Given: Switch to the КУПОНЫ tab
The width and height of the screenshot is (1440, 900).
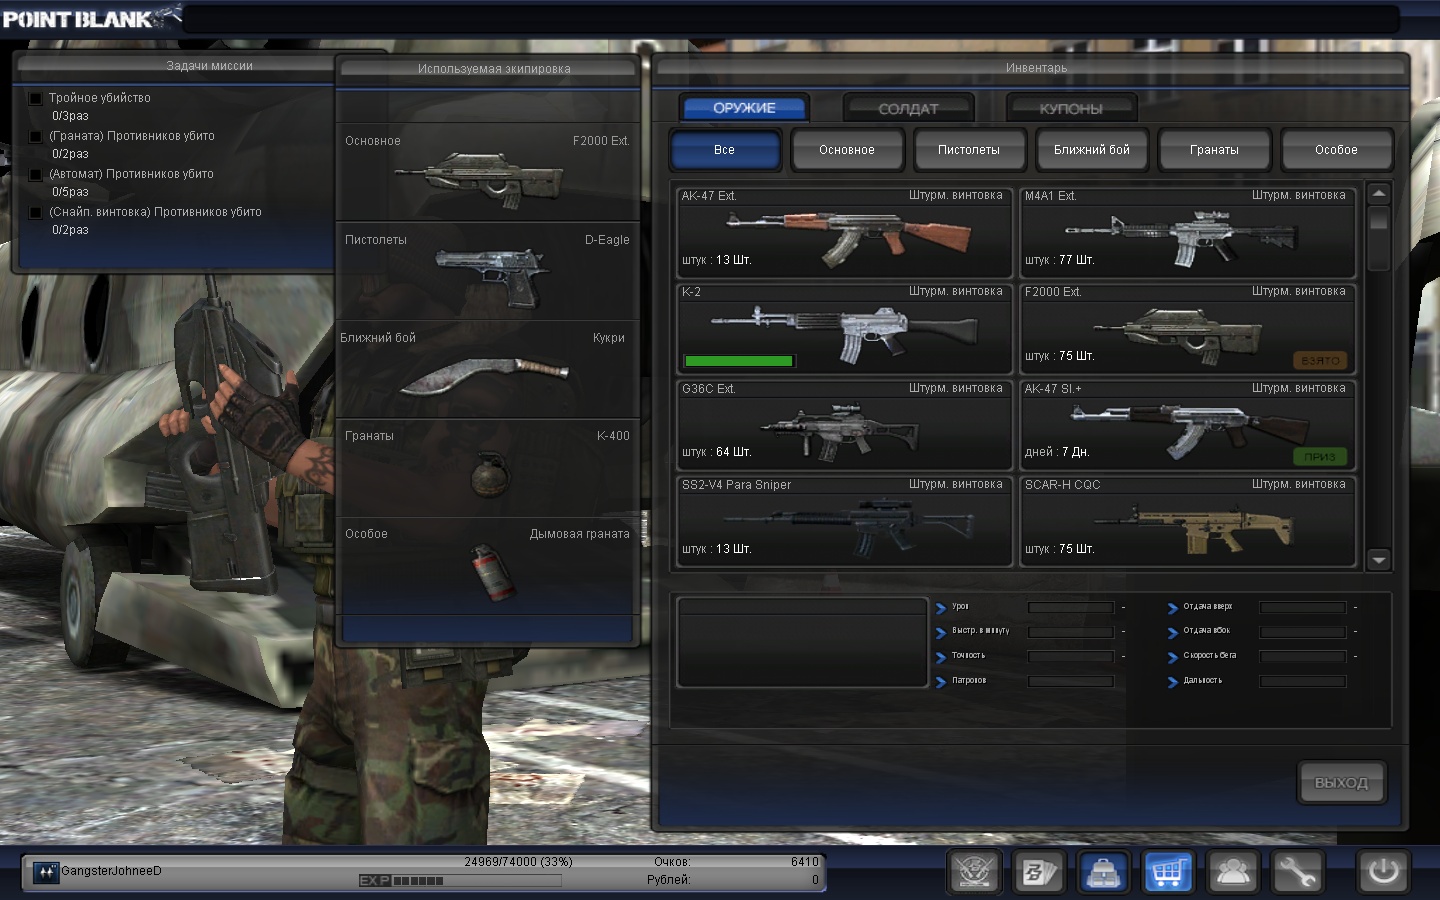Looking at the screenshot, I should tap(1071, 108).
